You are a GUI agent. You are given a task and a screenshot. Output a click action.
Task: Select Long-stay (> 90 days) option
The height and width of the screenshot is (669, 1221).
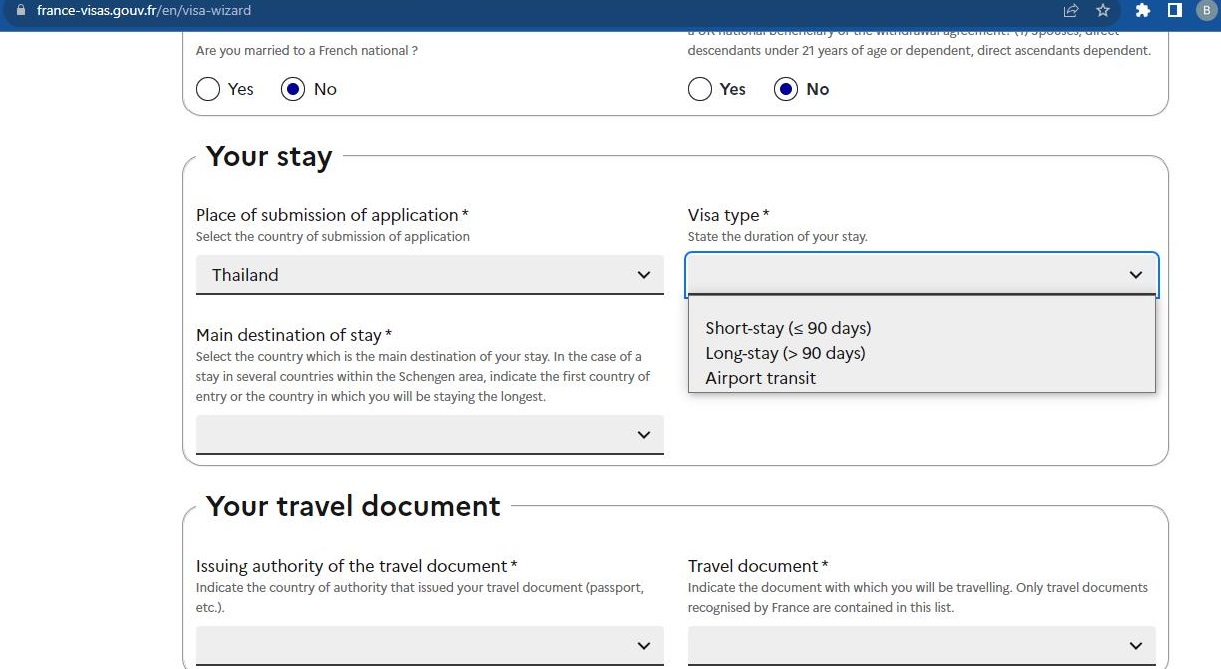pyautogui.click(x=785, y=353)
